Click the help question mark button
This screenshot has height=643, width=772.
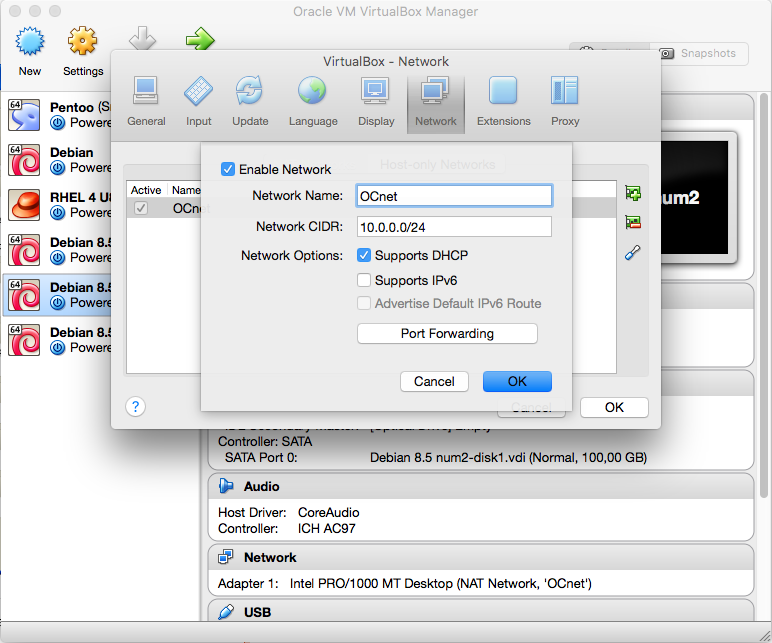pyautogui.click(x=135, y=407)
